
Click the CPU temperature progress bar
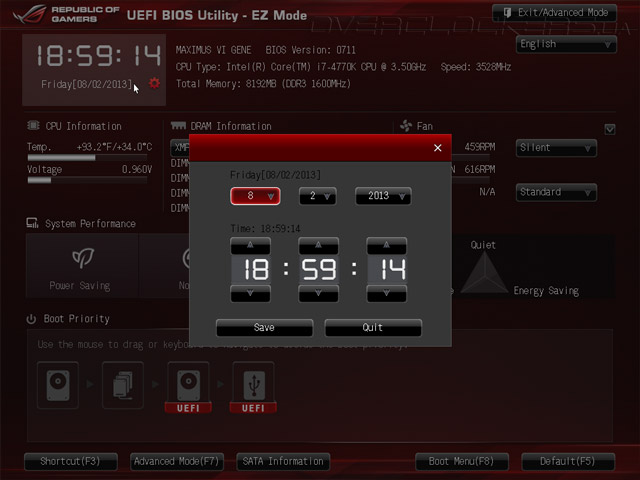[x=87, y=158]
